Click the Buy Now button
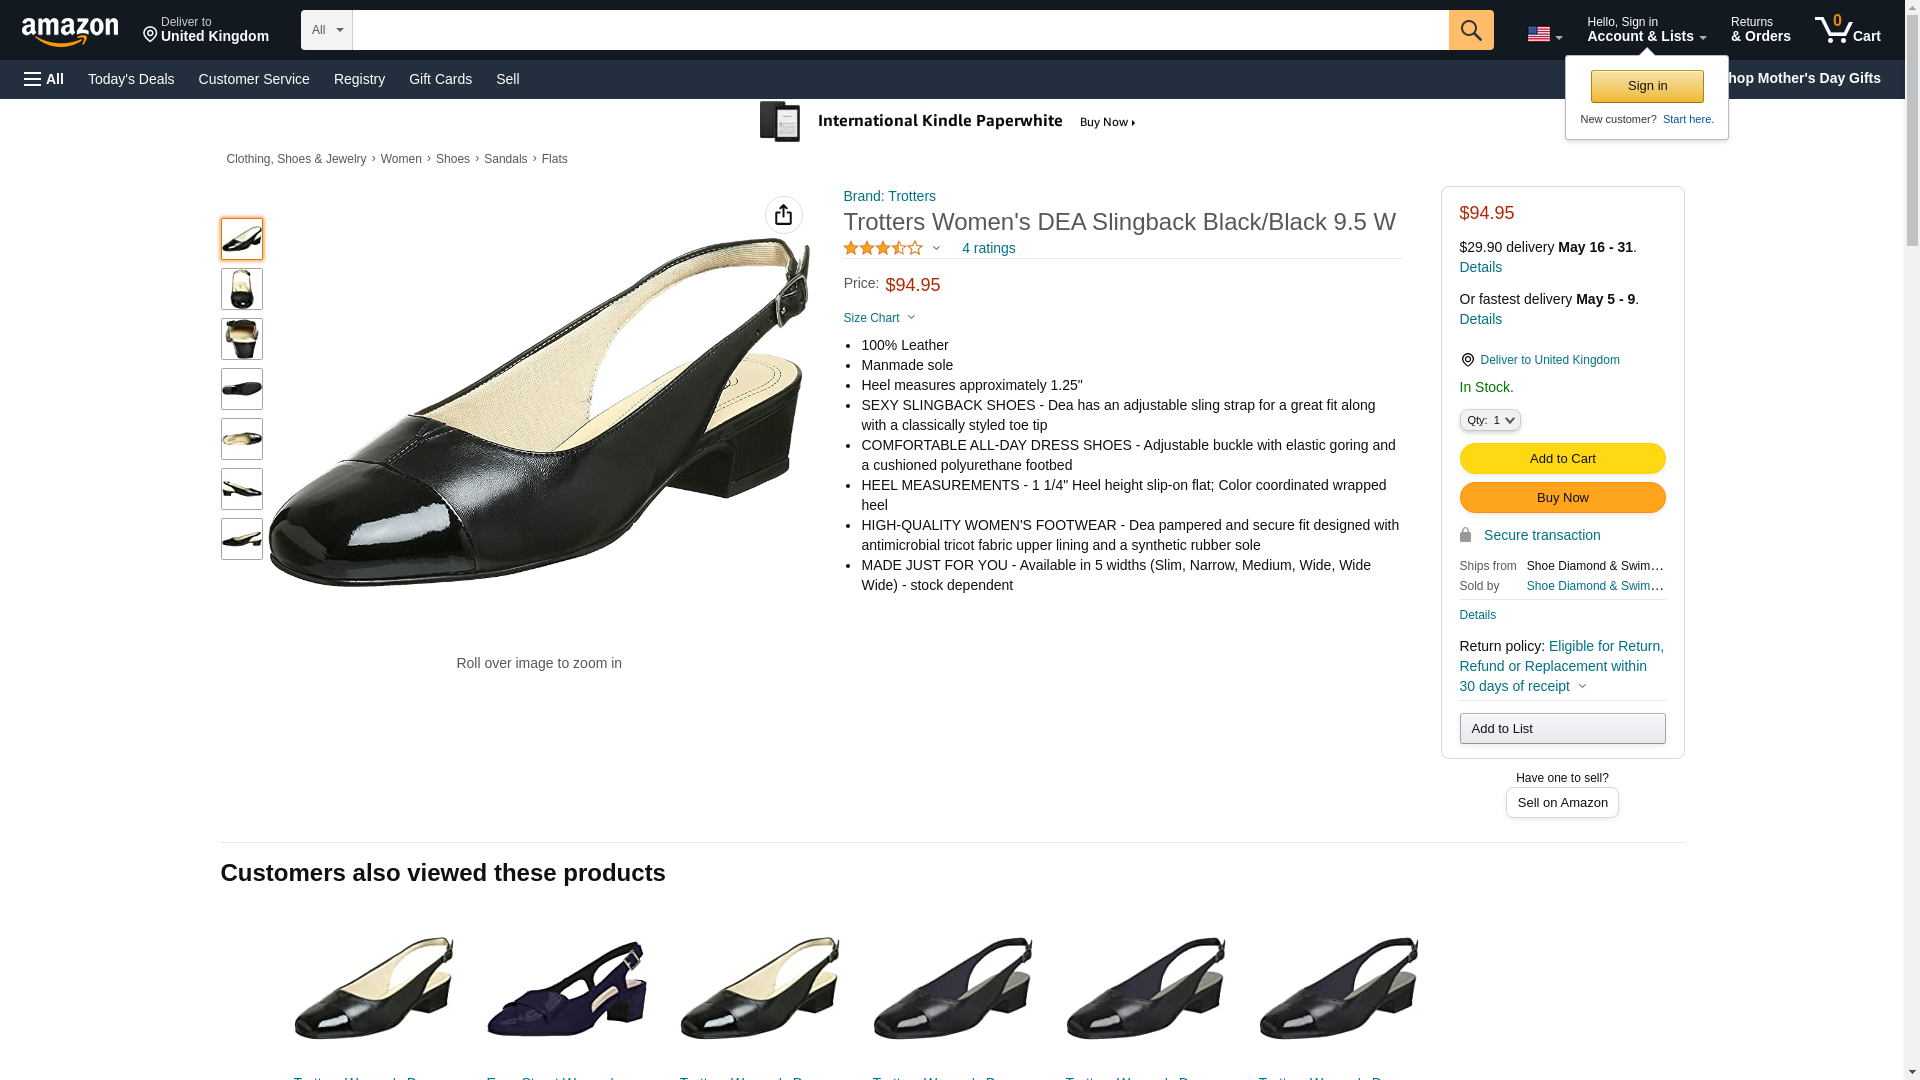 [x=1561, y=497]
